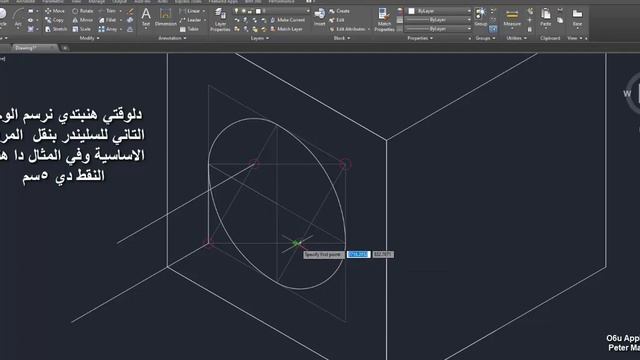
Task: Click the W face on ViewCube
Action: (x=627, y=93)
